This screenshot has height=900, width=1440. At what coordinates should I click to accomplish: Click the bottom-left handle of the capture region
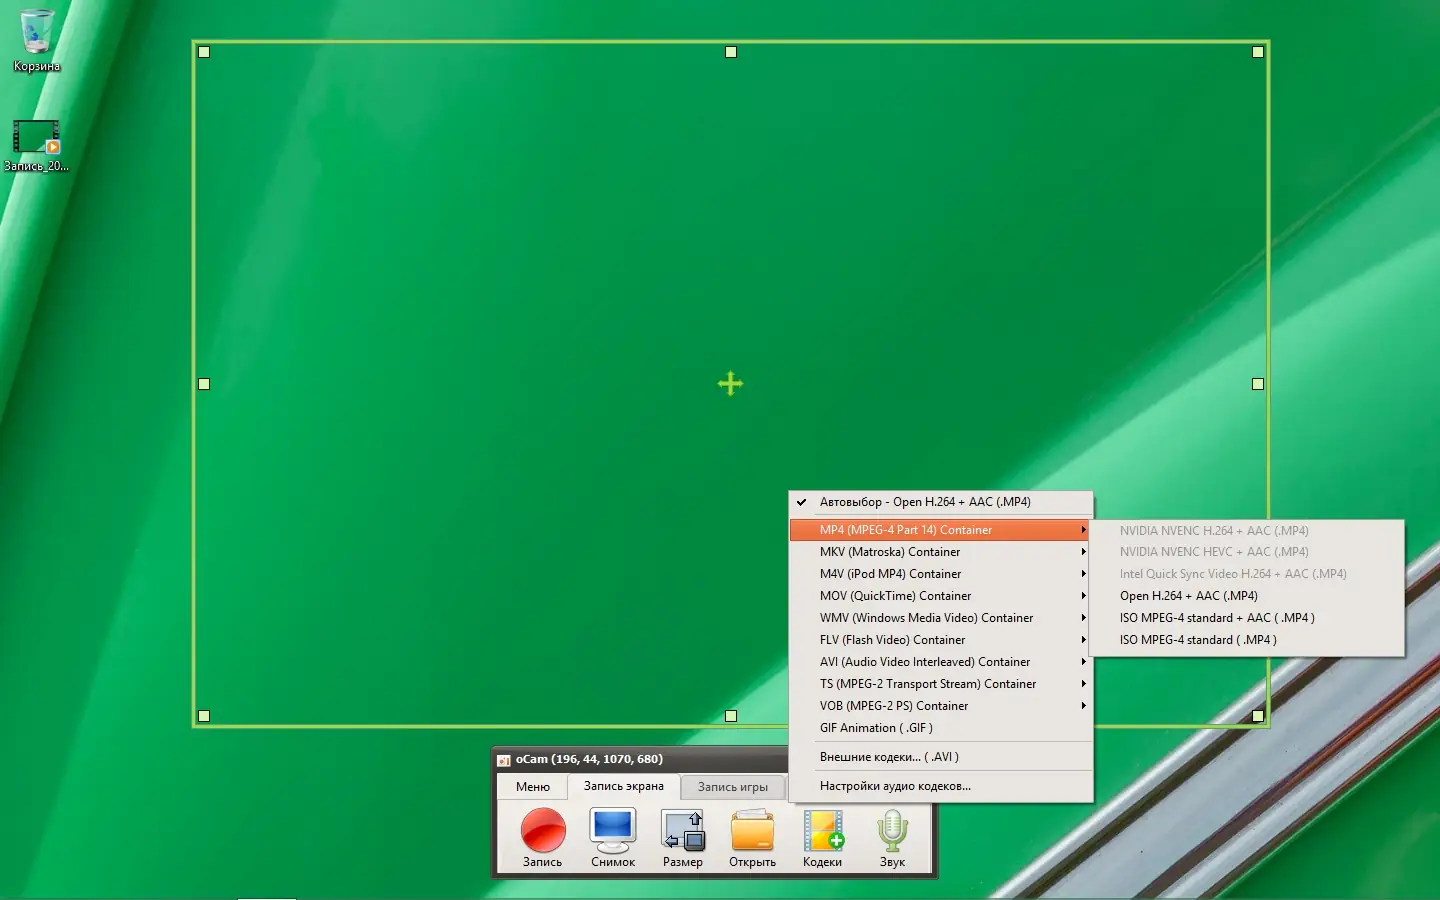(x=204, y=716)
